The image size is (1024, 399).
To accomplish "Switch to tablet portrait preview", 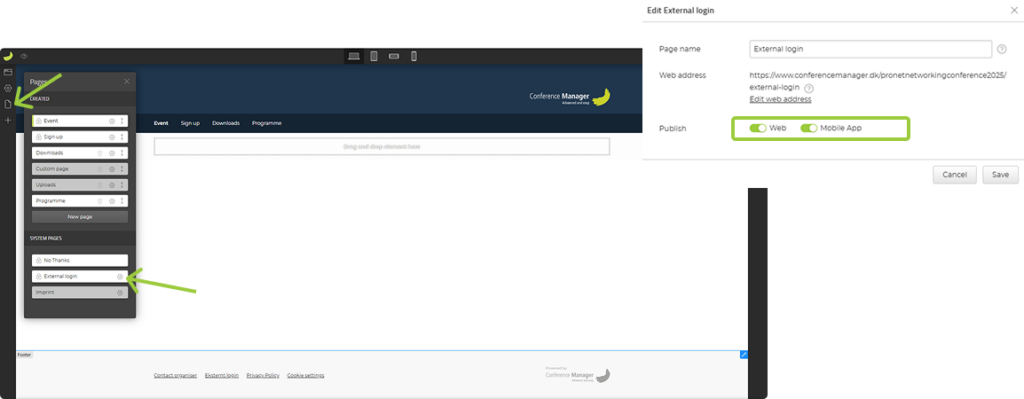I will tap(374, 56).
